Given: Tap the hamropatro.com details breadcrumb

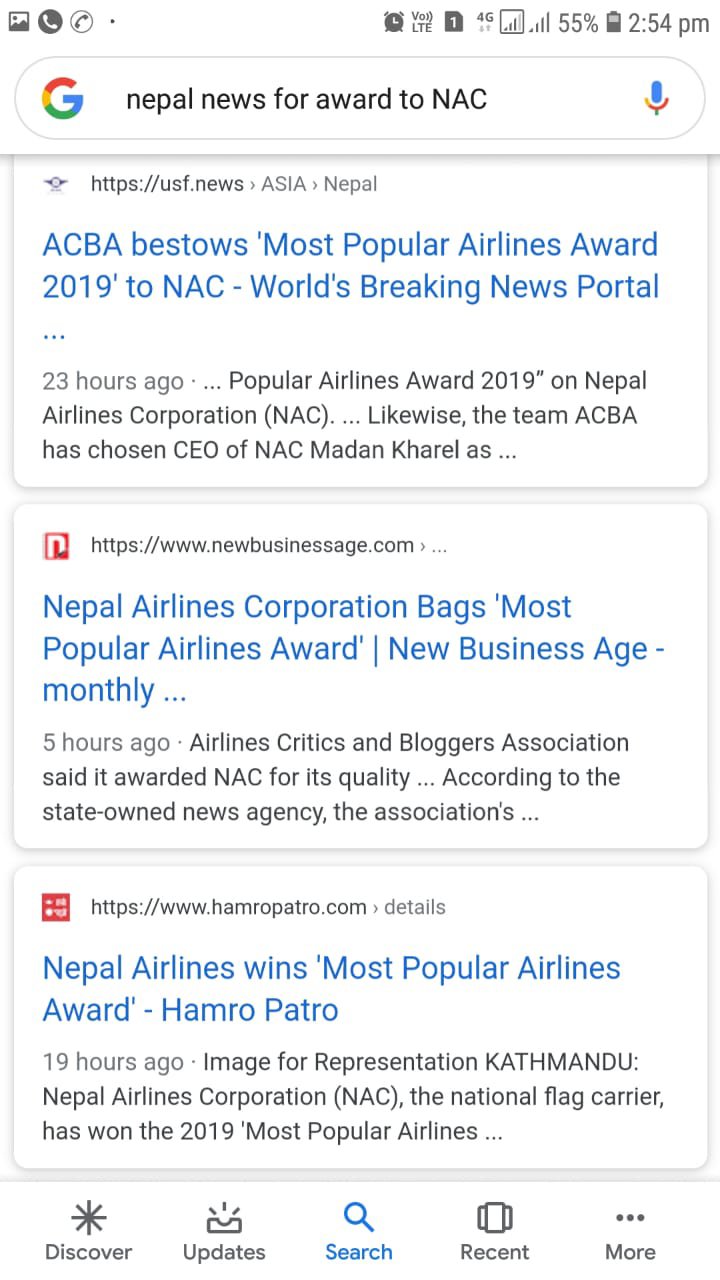Looking at the screenshot, I should pos(268,907).
